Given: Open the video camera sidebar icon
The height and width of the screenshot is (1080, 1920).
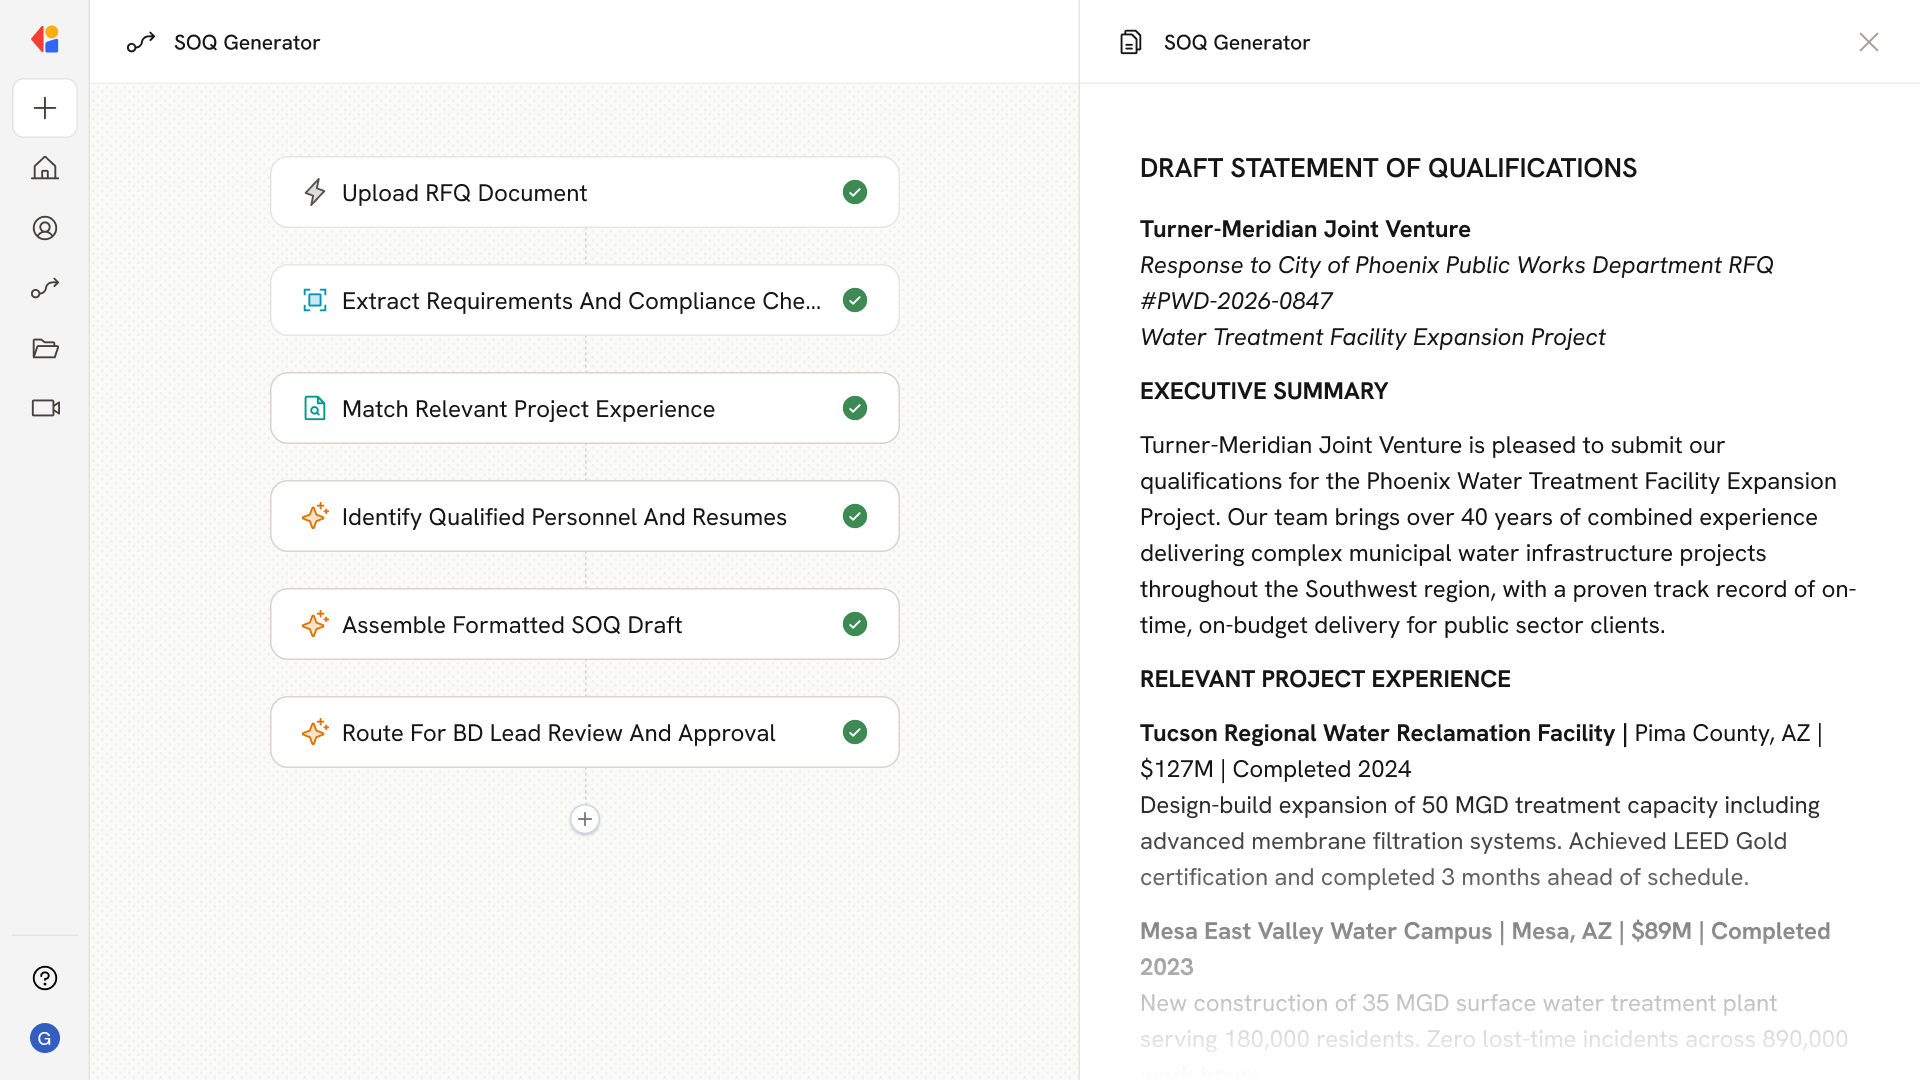Looking at the screenshot, I should (45, 408).
